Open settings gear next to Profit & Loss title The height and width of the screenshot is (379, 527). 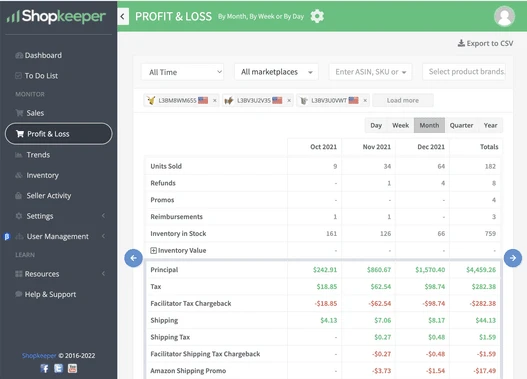(x=317, y=16)
